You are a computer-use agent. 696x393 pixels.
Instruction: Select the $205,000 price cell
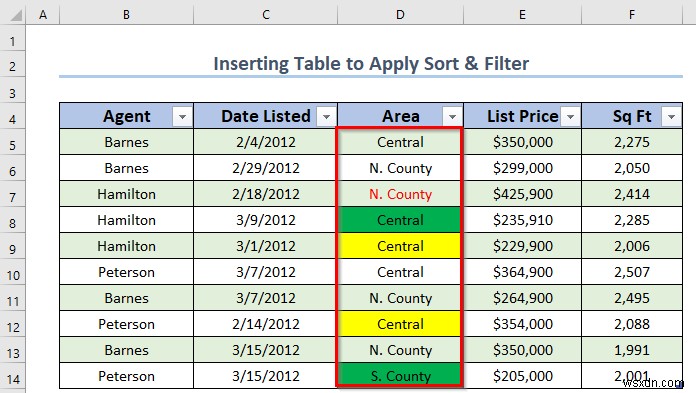pyautogui.click(x=522, y=376)
